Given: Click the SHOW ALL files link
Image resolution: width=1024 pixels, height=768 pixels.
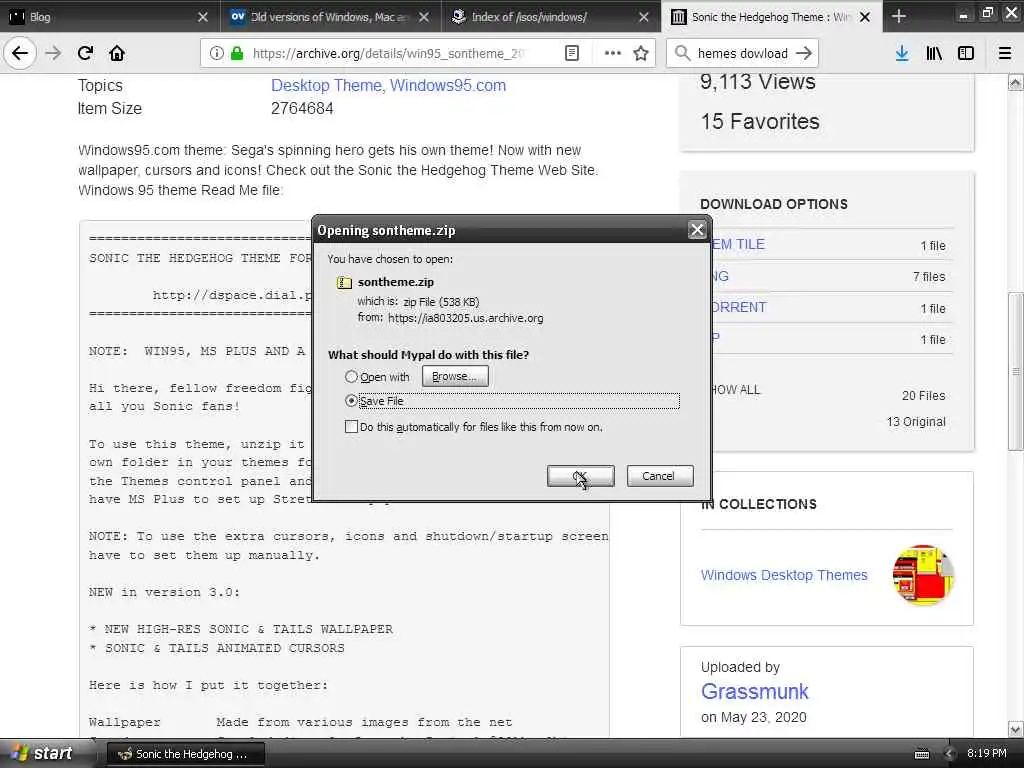Looking at the screenshot, I should point(736,390).
